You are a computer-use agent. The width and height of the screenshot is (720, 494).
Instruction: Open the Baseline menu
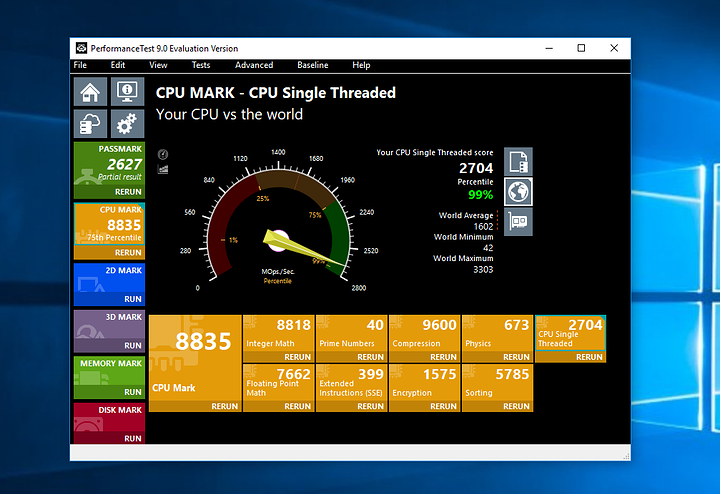312,65
